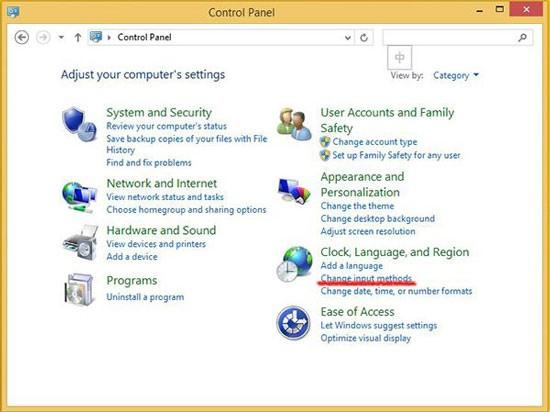Click Change input methods link
The width and height of the screenshot is (550, 412).
(366, 278)
